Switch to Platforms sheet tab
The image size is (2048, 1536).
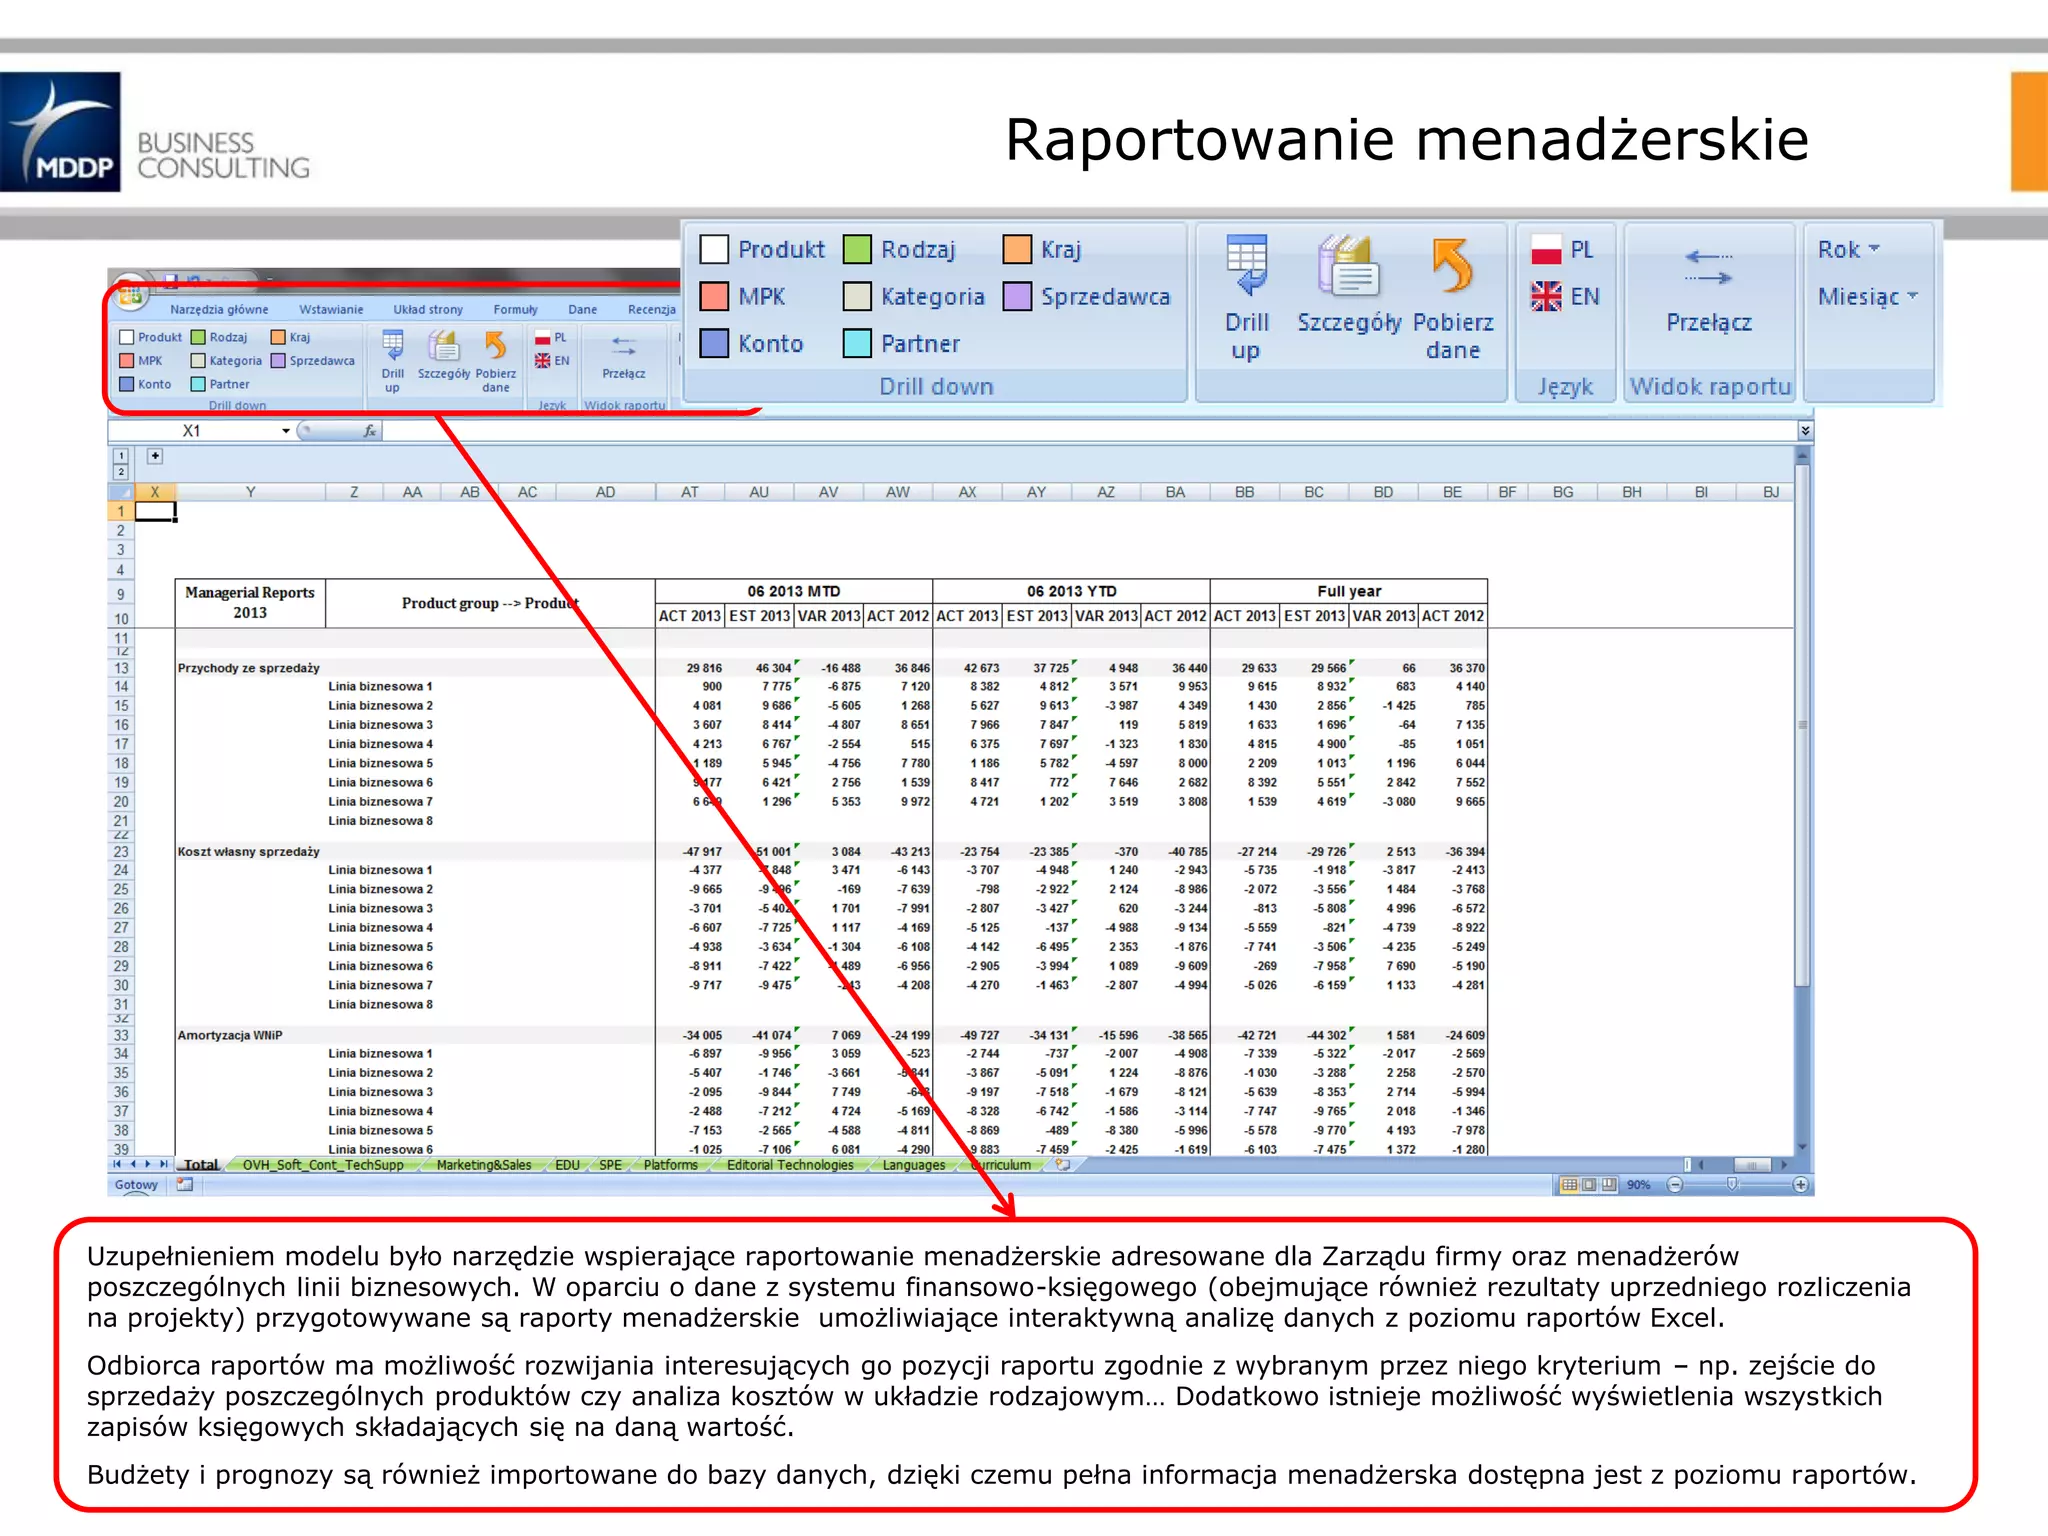(x=670, y=1164)
